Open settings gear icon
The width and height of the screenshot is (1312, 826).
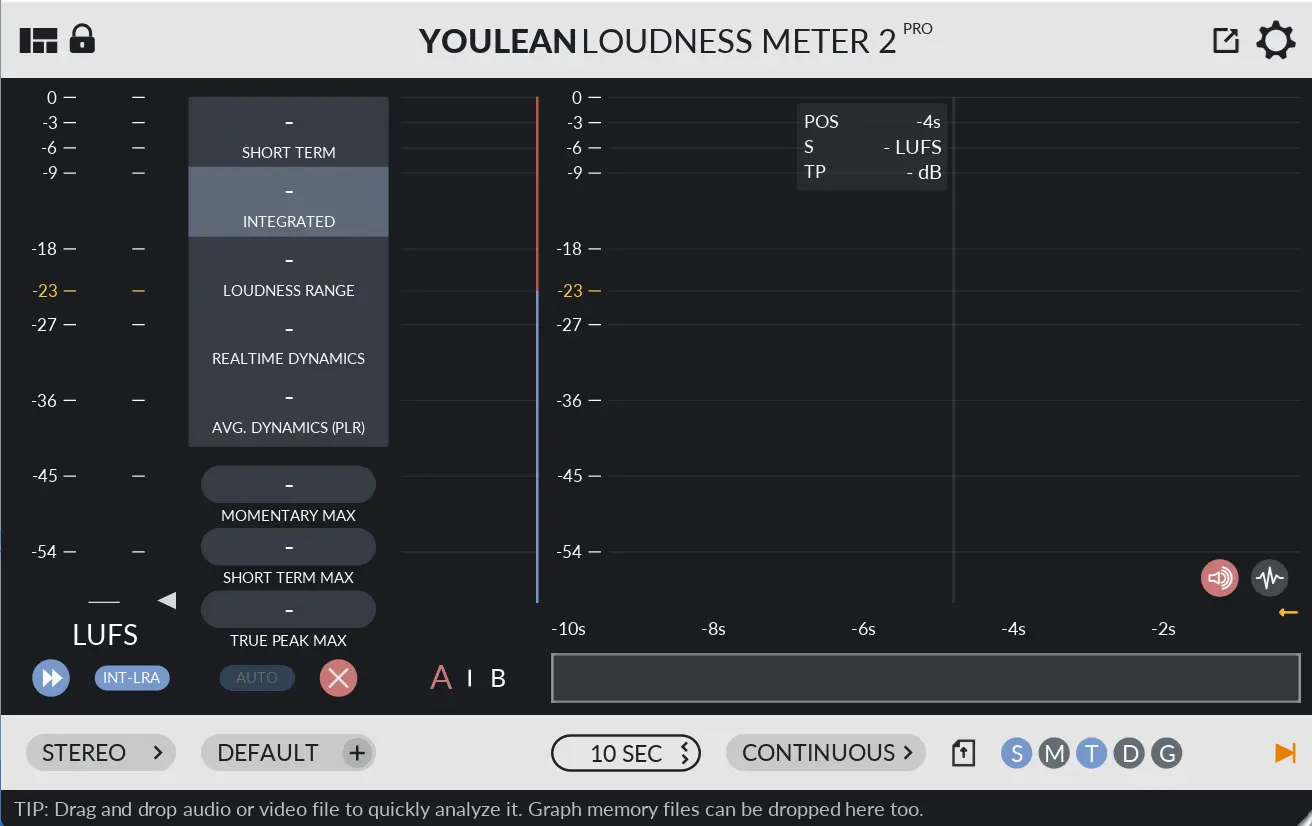pyautogui.click(x=1275, y=41)
